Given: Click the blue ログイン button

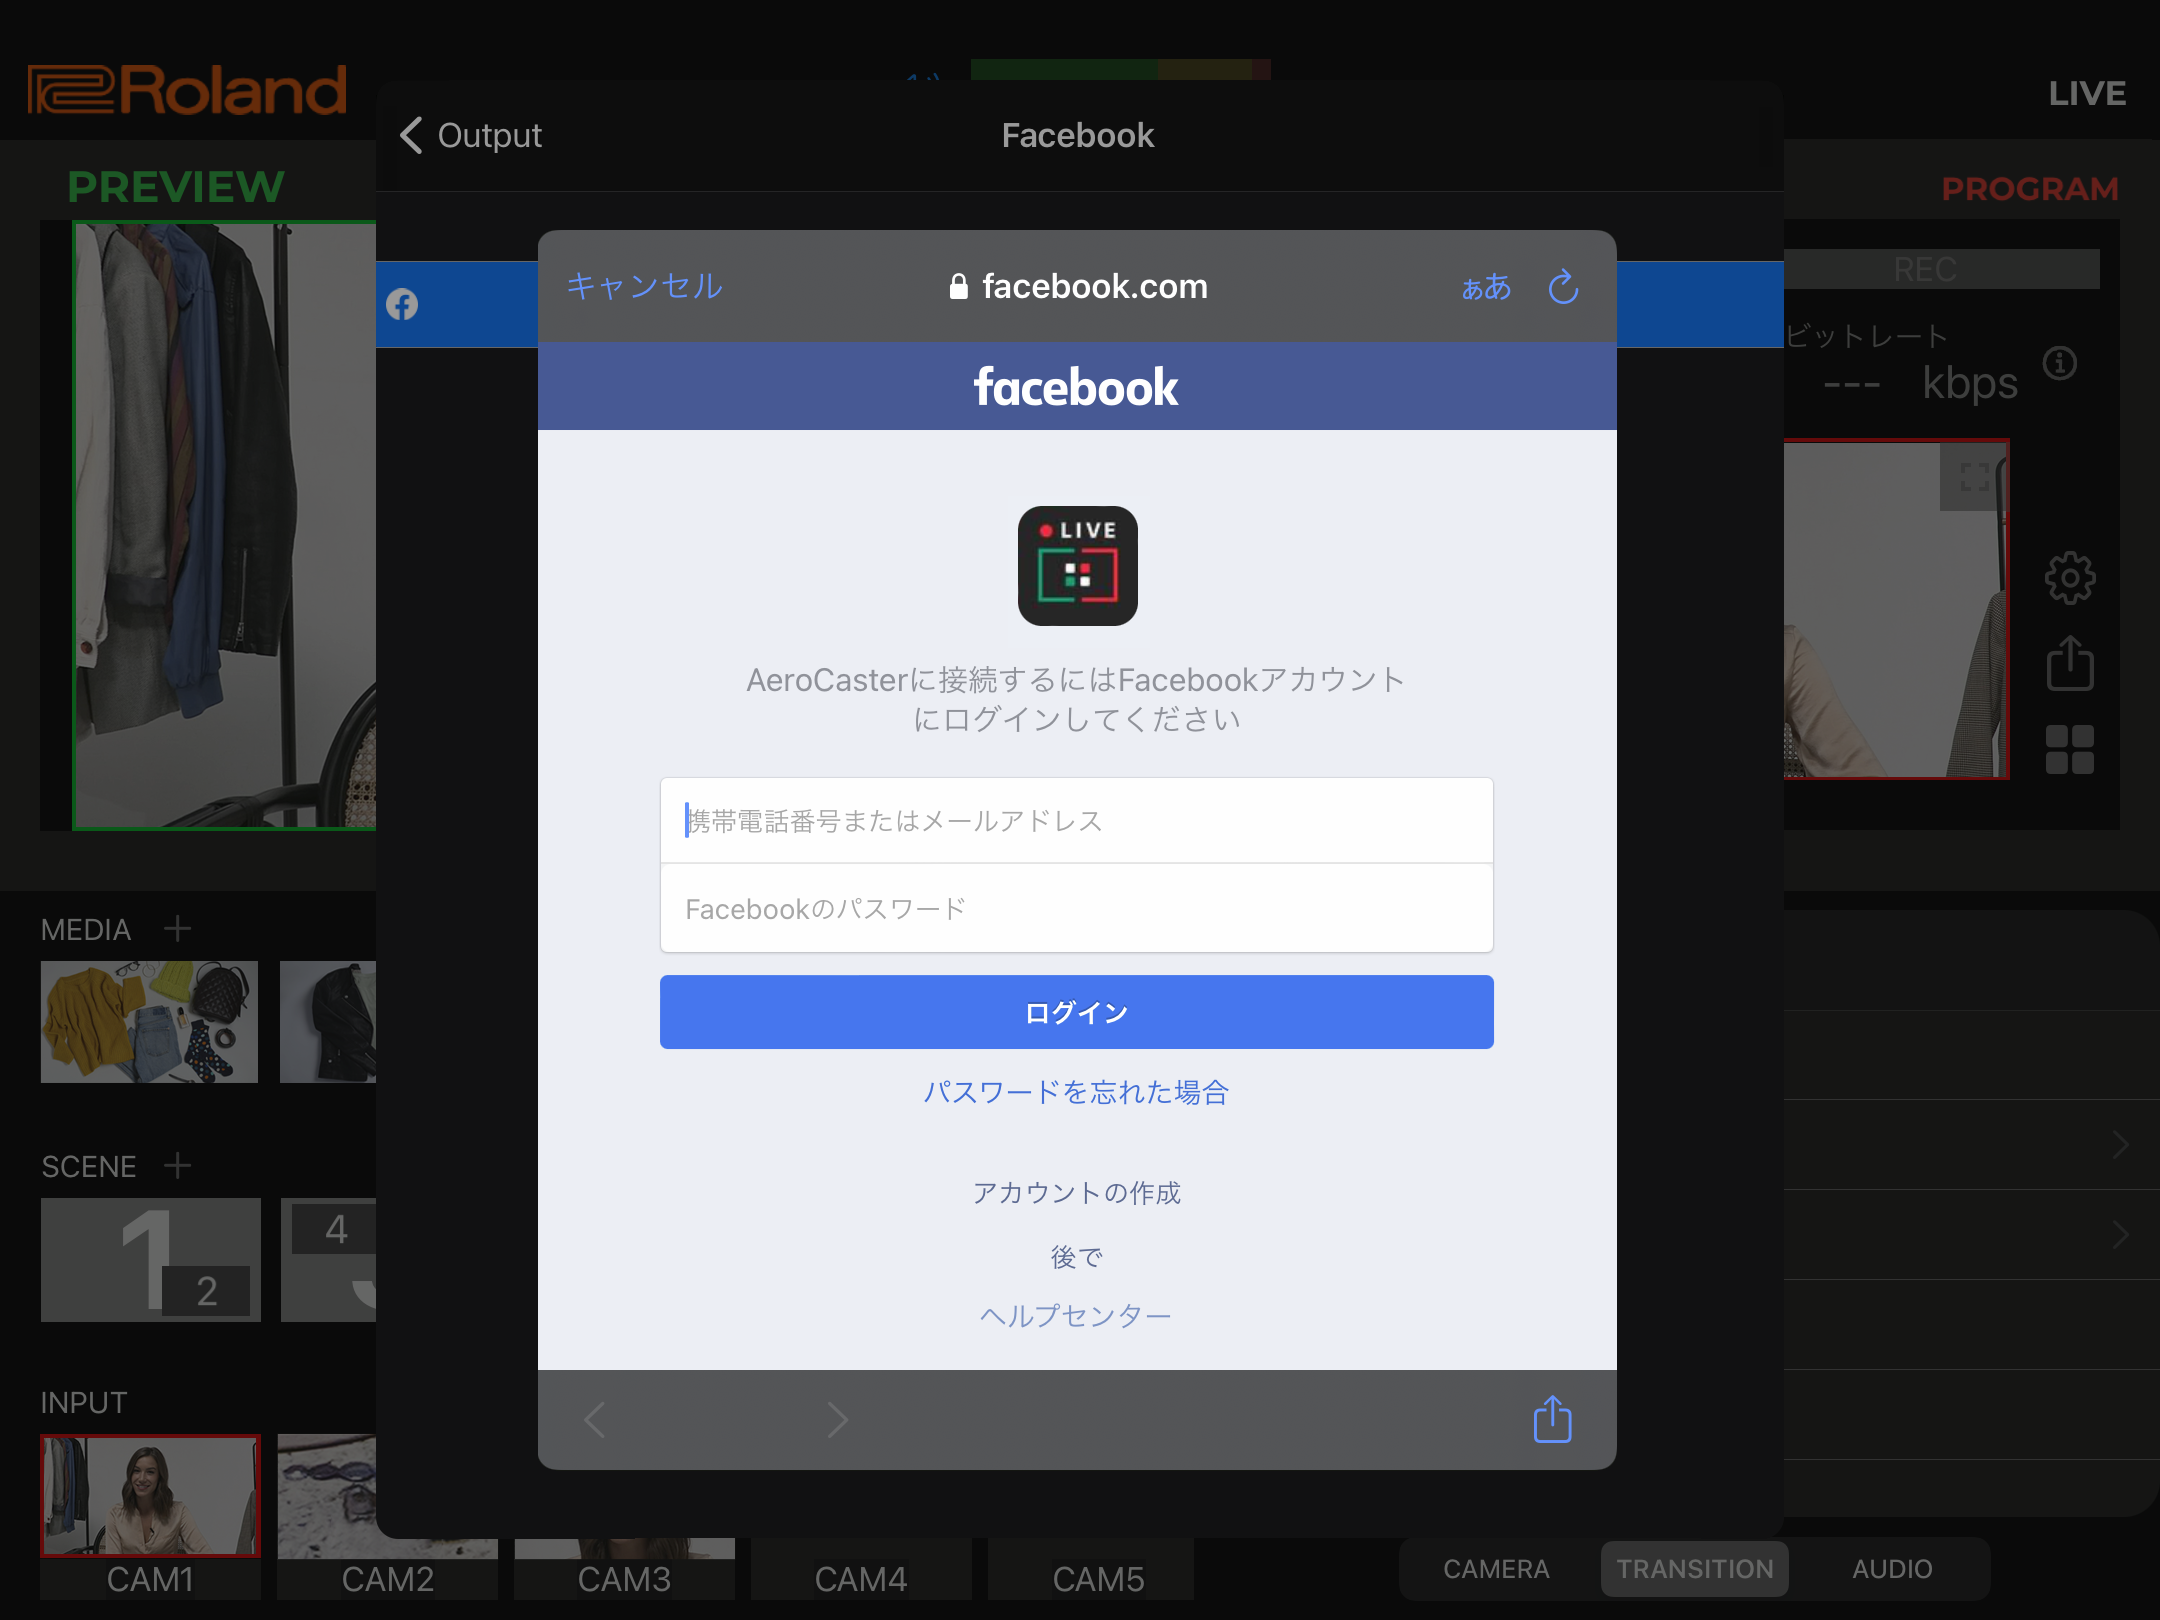Looking at the screenshot, I should [1076, 1012].
